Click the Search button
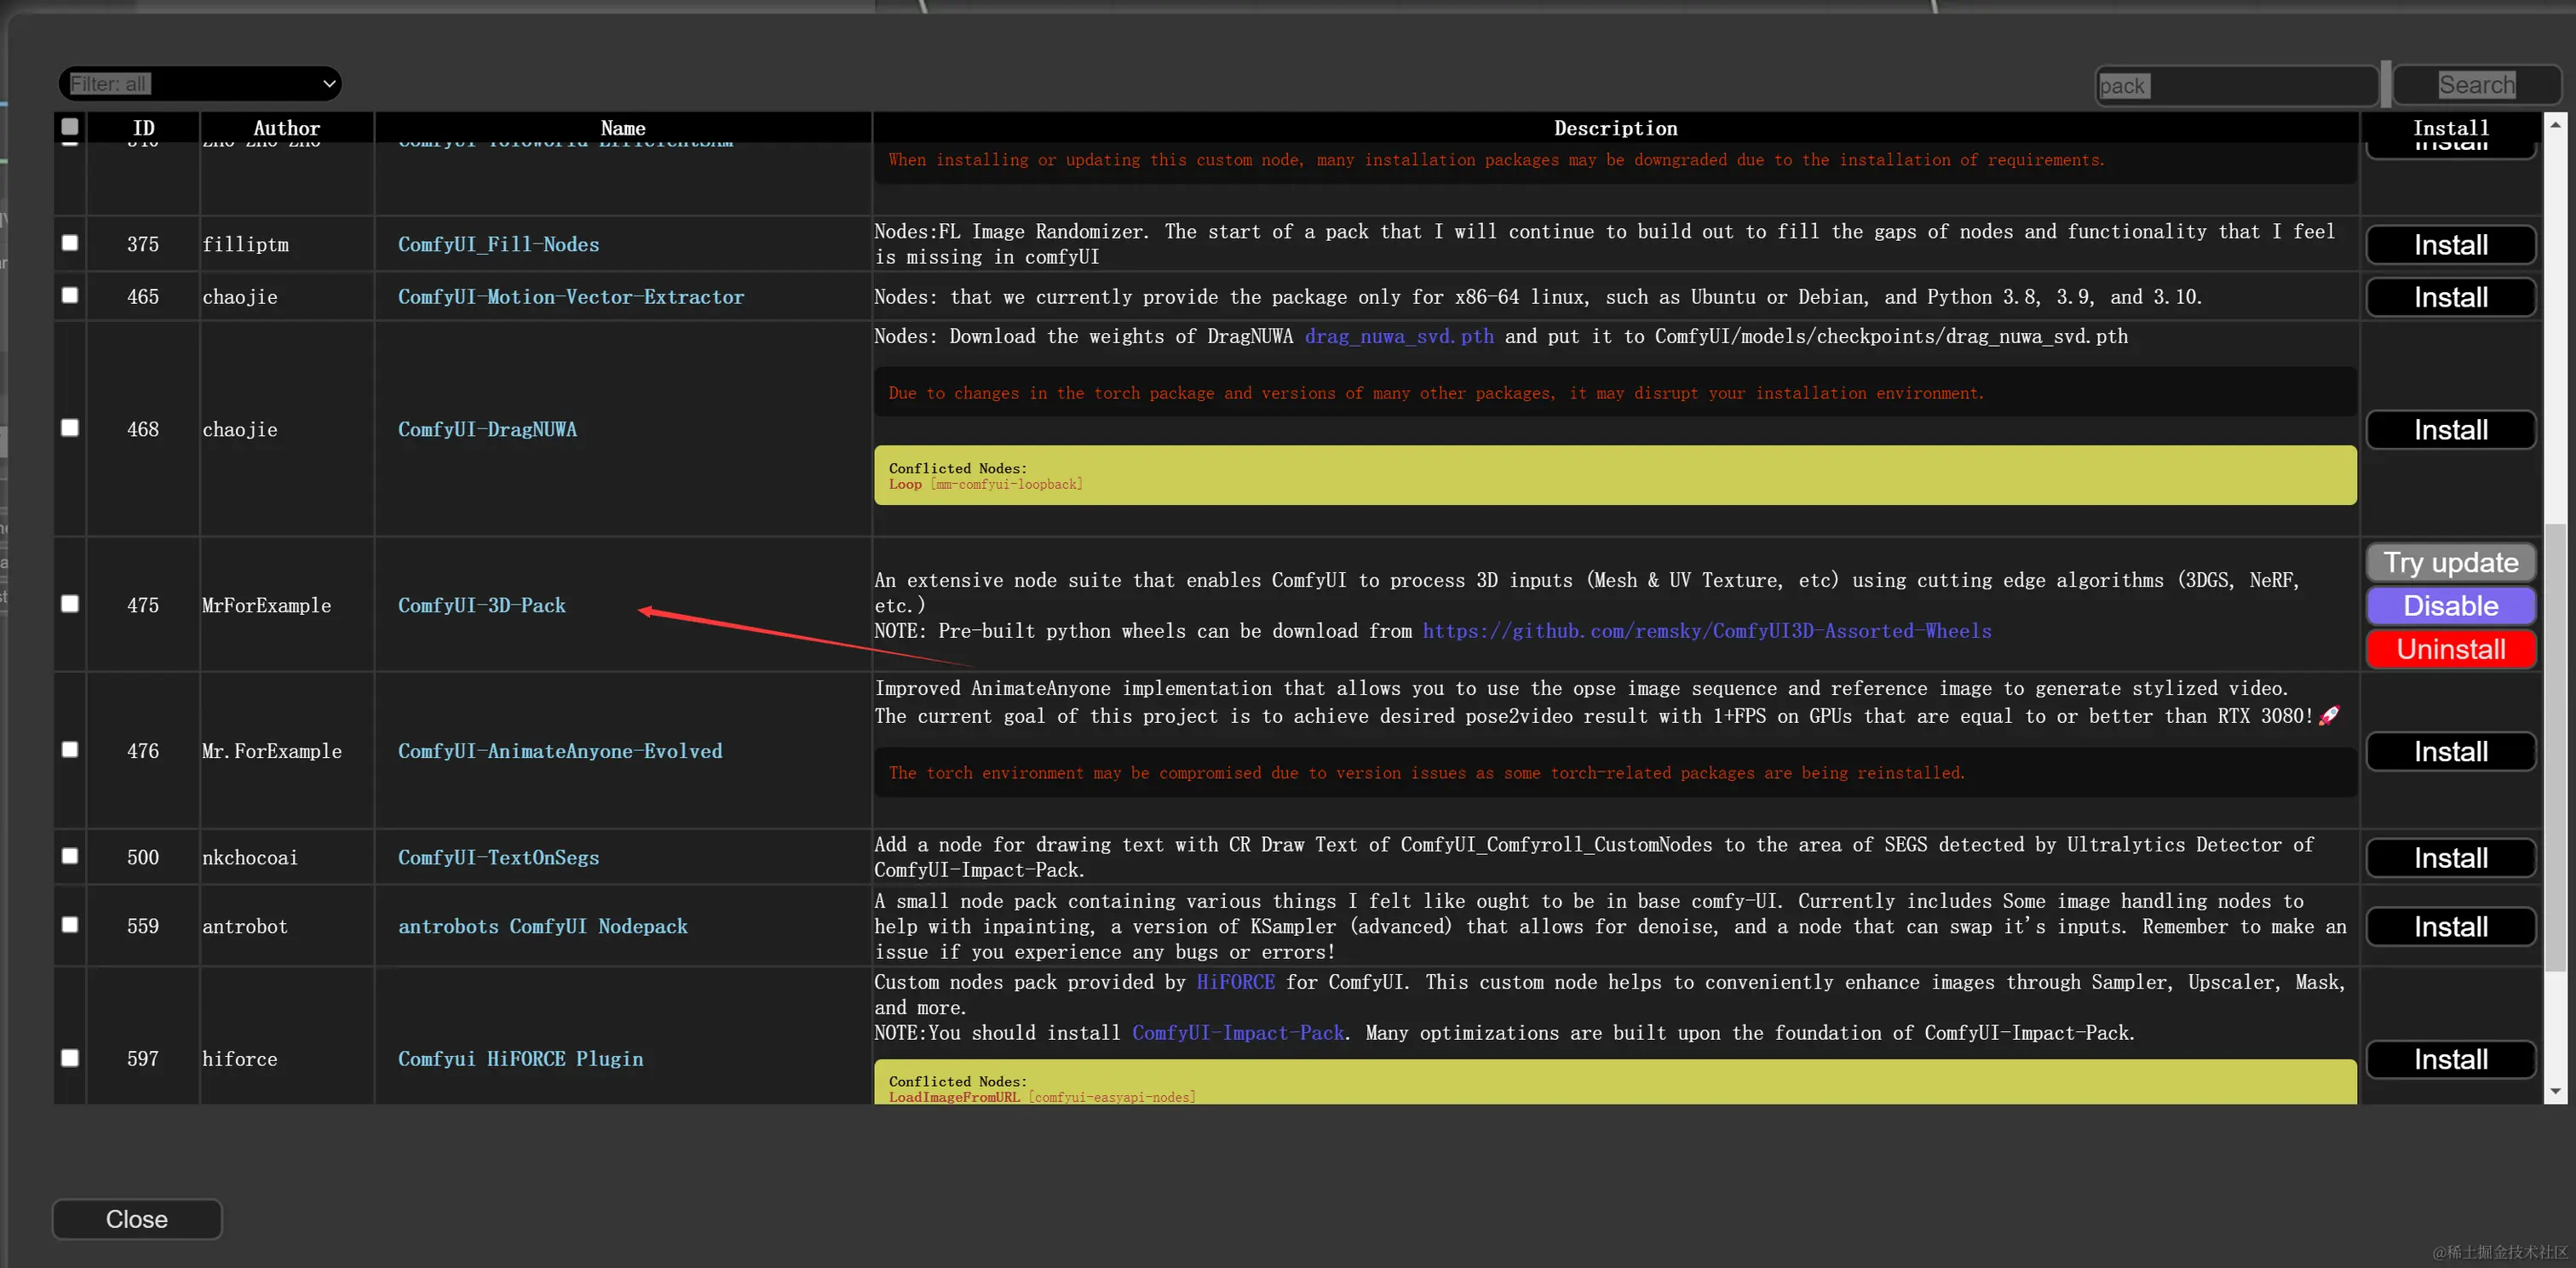The width and height of the screenshot is (2576, 1268). 2476,85
